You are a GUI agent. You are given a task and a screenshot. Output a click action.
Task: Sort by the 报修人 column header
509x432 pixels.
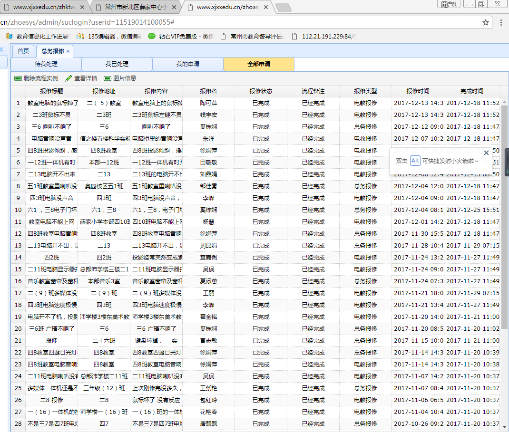(208, 91)
